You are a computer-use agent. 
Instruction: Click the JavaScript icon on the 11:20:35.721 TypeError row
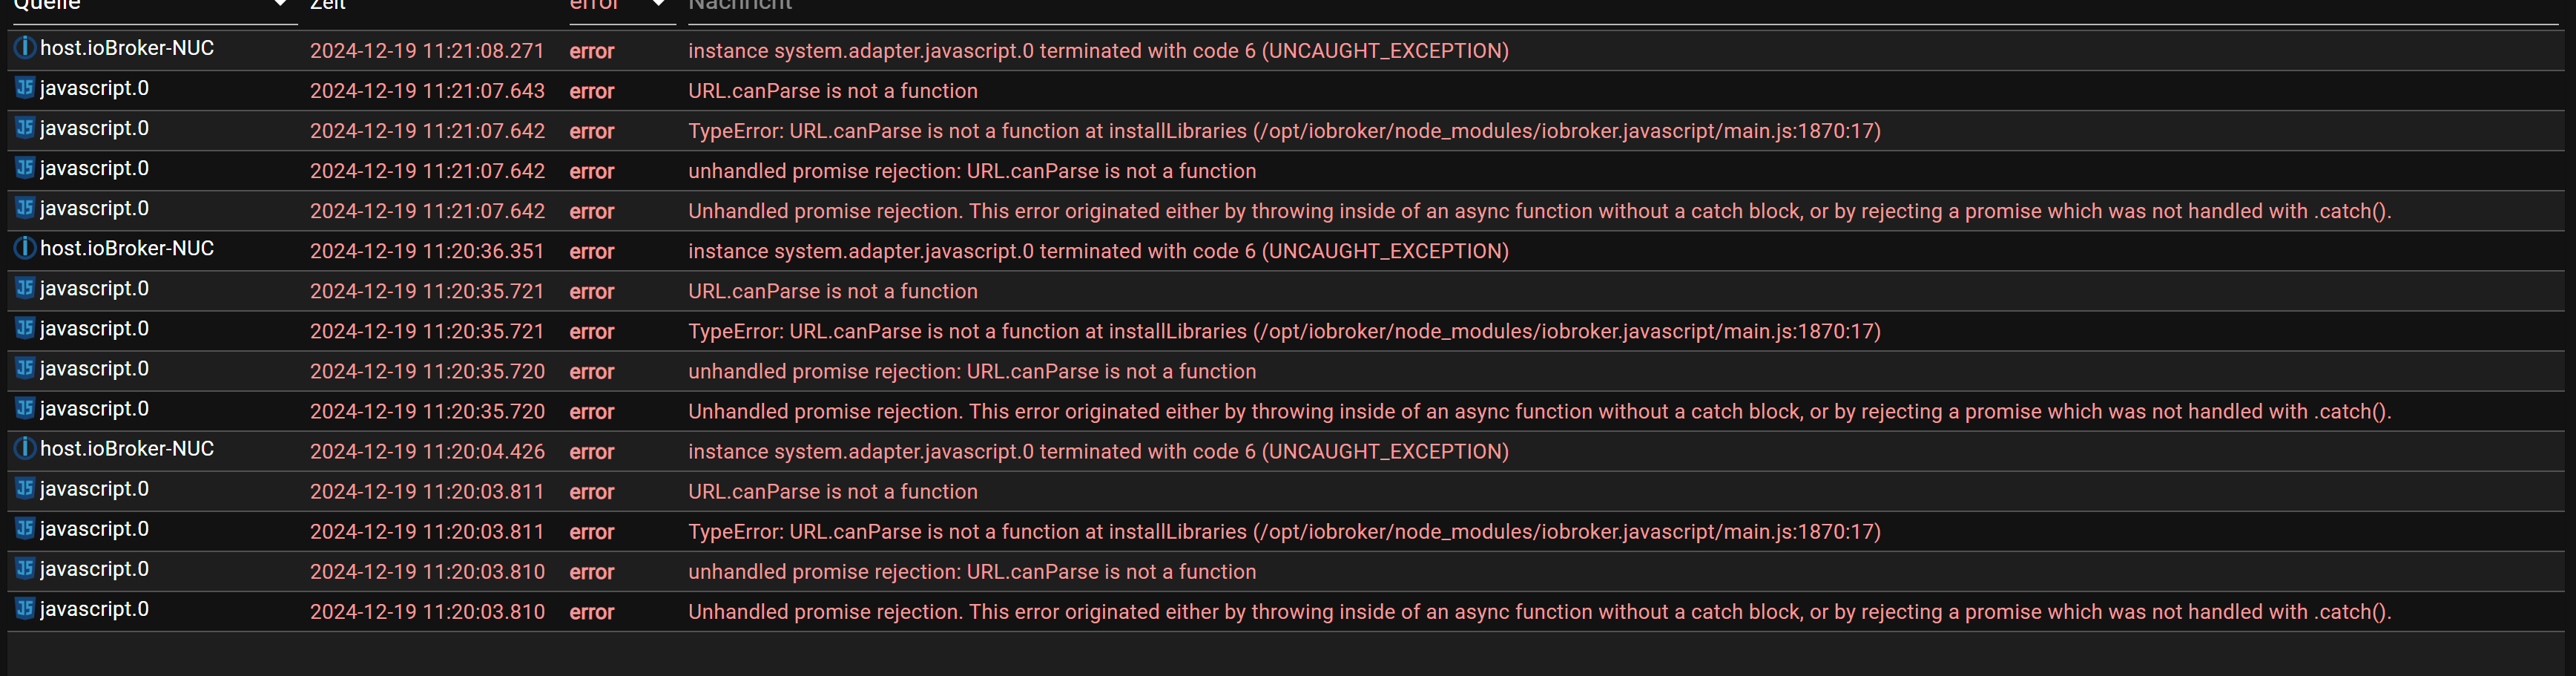click(25, 328)
